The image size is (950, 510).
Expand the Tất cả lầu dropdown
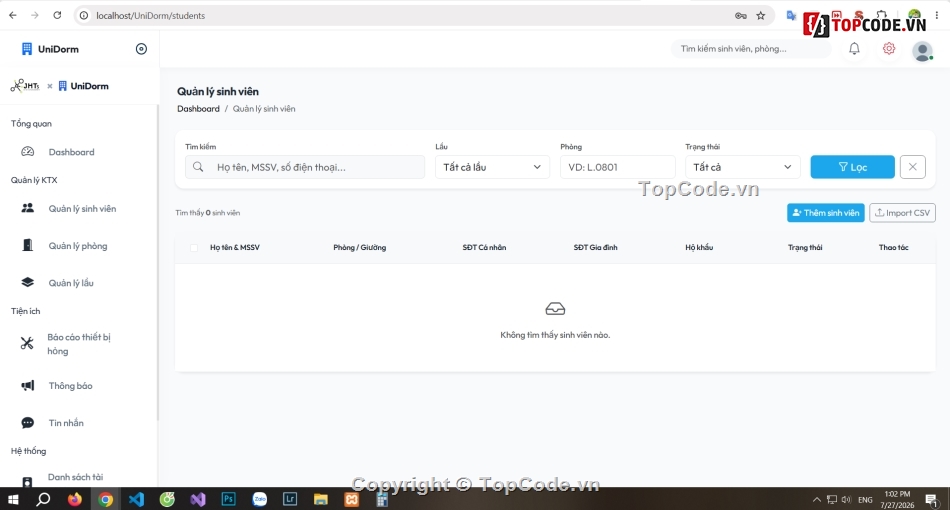coord(492,167)
